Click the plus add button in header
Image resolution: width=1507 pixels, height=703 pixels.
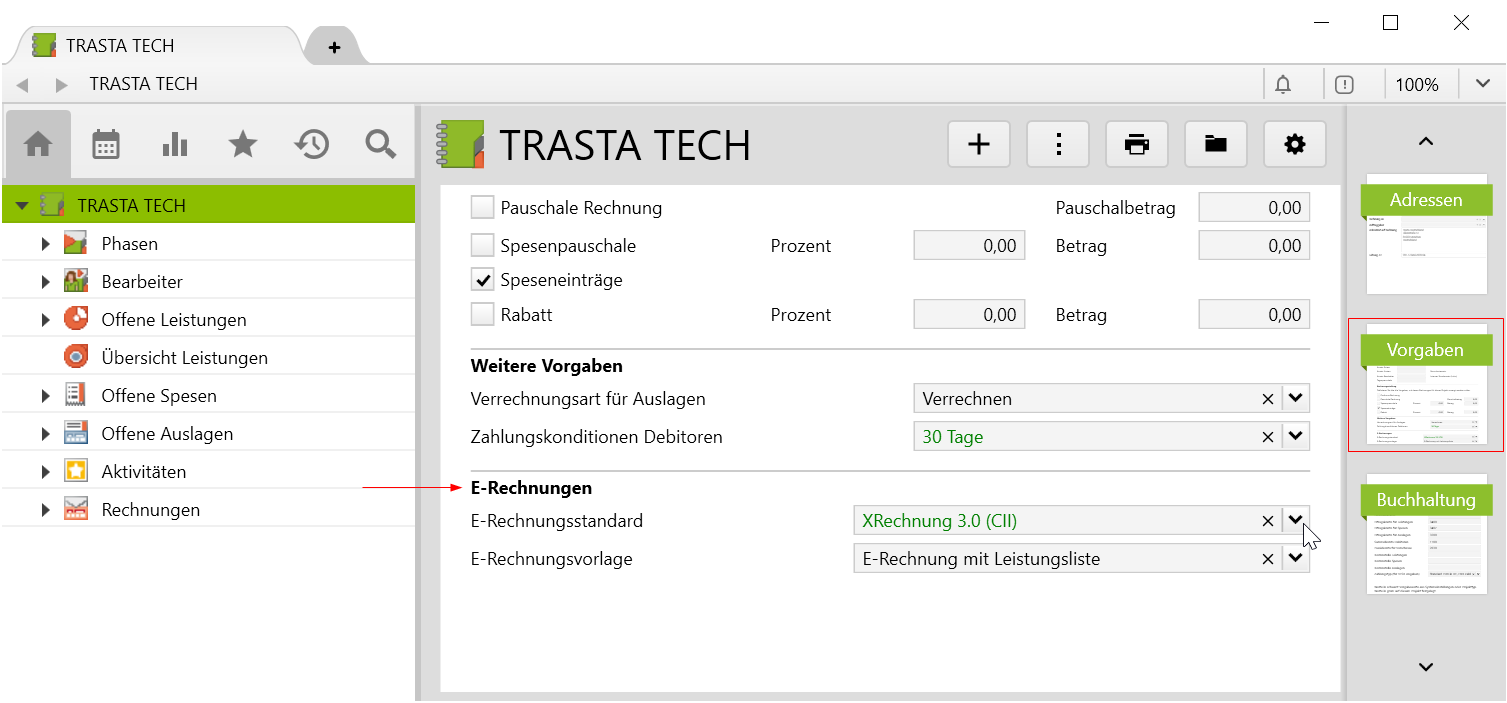[978, 145]
